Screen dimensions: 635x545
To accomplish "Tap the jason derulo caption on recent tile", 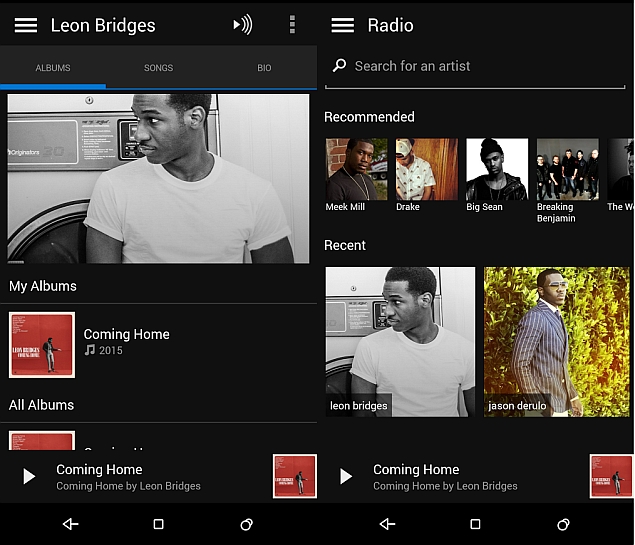I will click(x=517, y=406).
